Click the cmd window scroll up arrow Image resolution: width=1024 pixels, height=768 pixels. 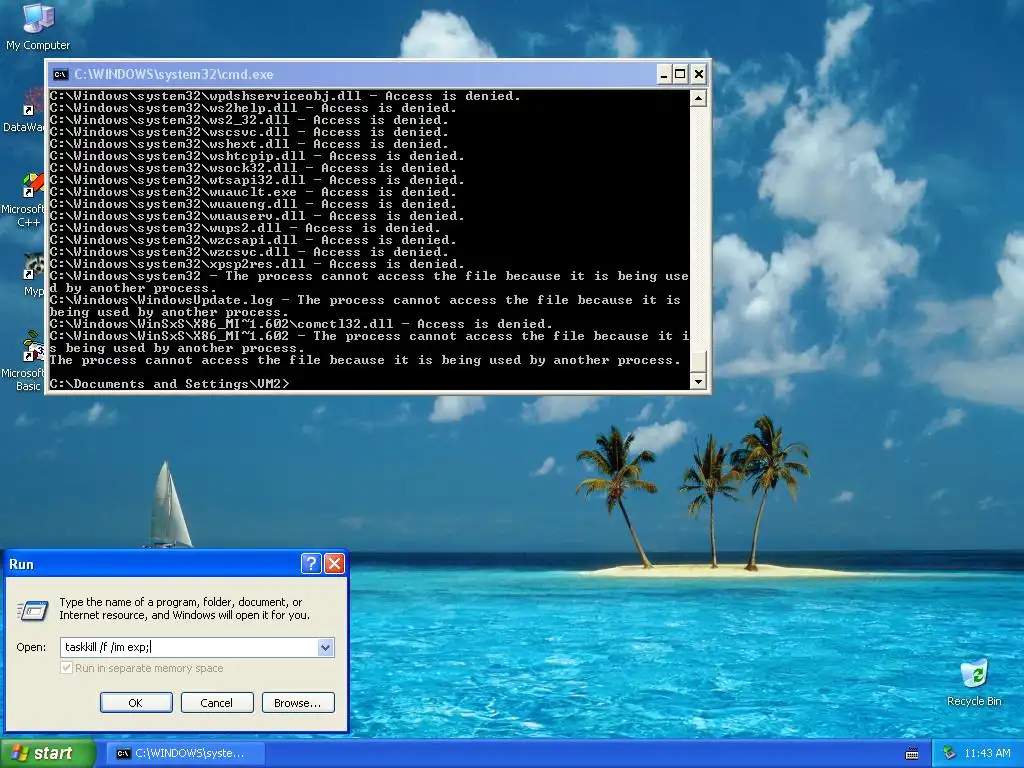tap(698, 99)
